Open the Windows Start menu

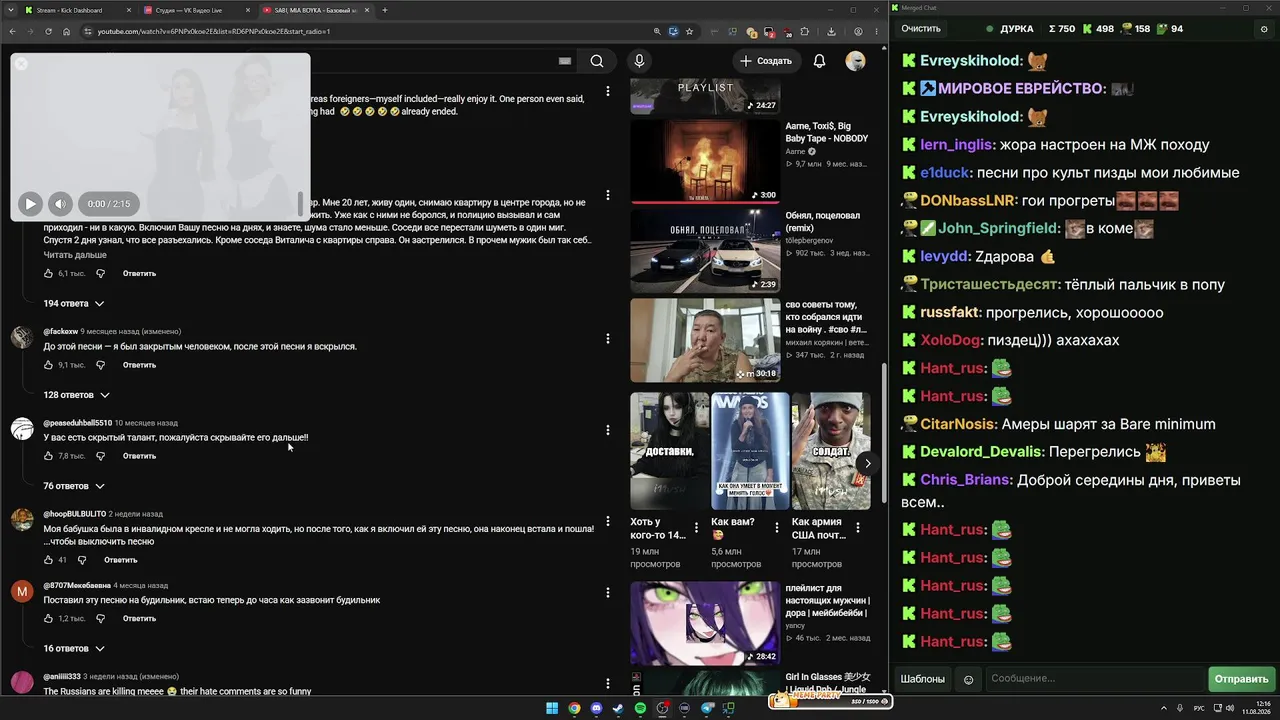pyautogui.click(x=552, y=709)
